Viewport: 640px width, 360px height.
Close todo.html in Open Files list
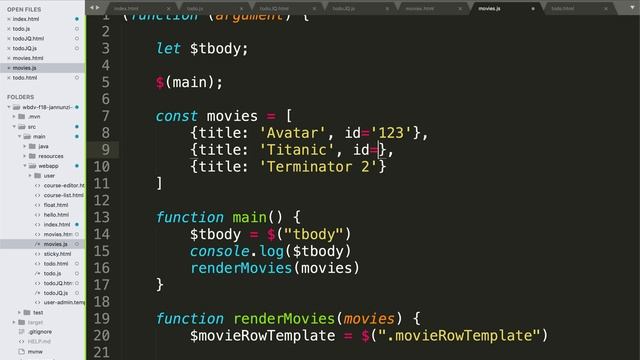[x=9, y=78]
